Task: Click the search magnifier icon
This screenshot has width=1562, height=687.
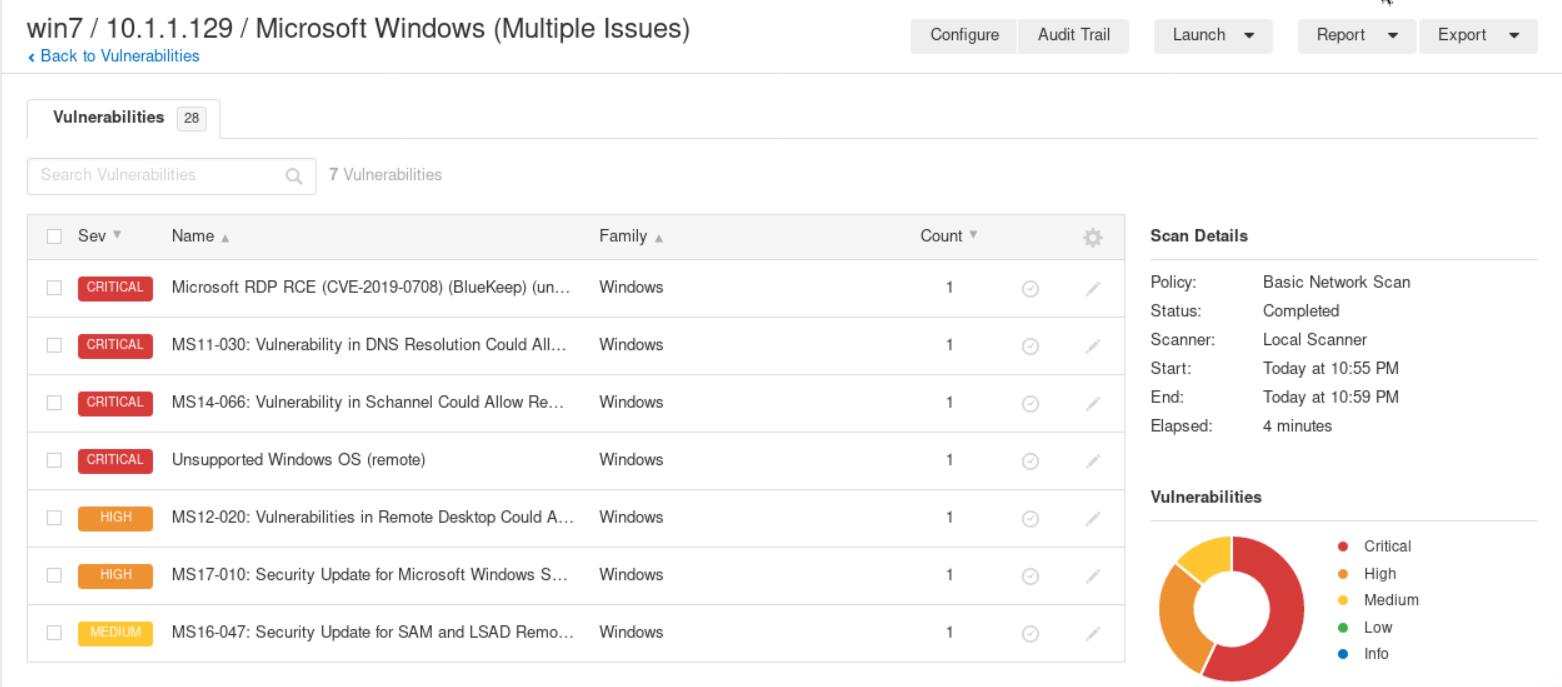Action: click(294, 175)
